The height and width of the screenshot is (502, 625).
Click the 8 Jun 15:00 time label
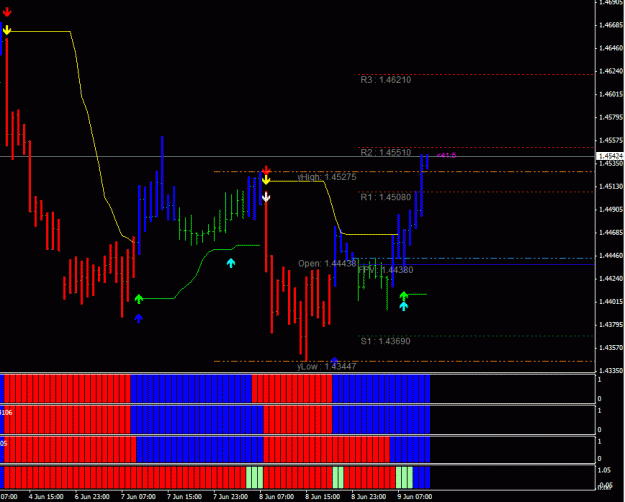pos(323,497)
